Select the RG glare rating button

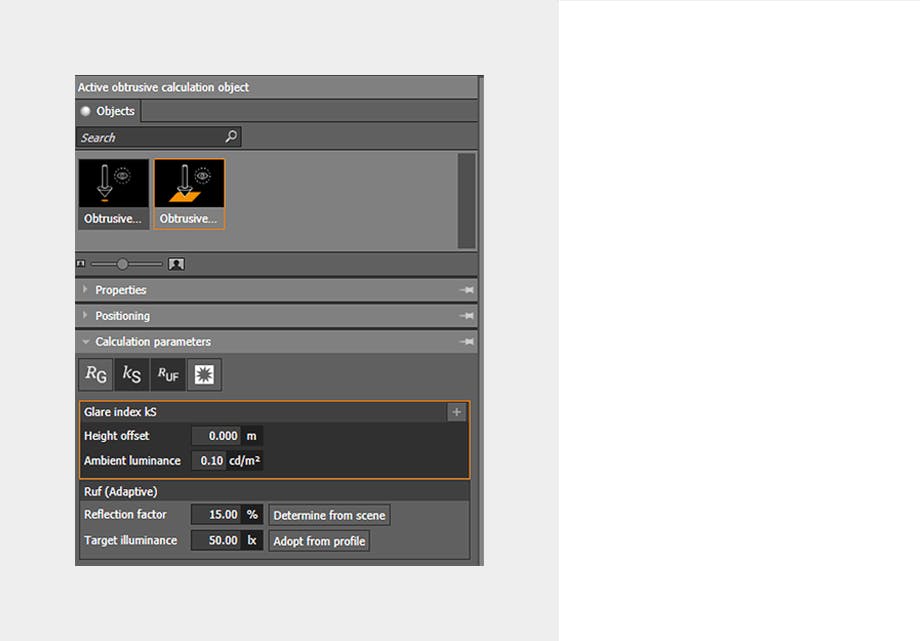(96, 375)
